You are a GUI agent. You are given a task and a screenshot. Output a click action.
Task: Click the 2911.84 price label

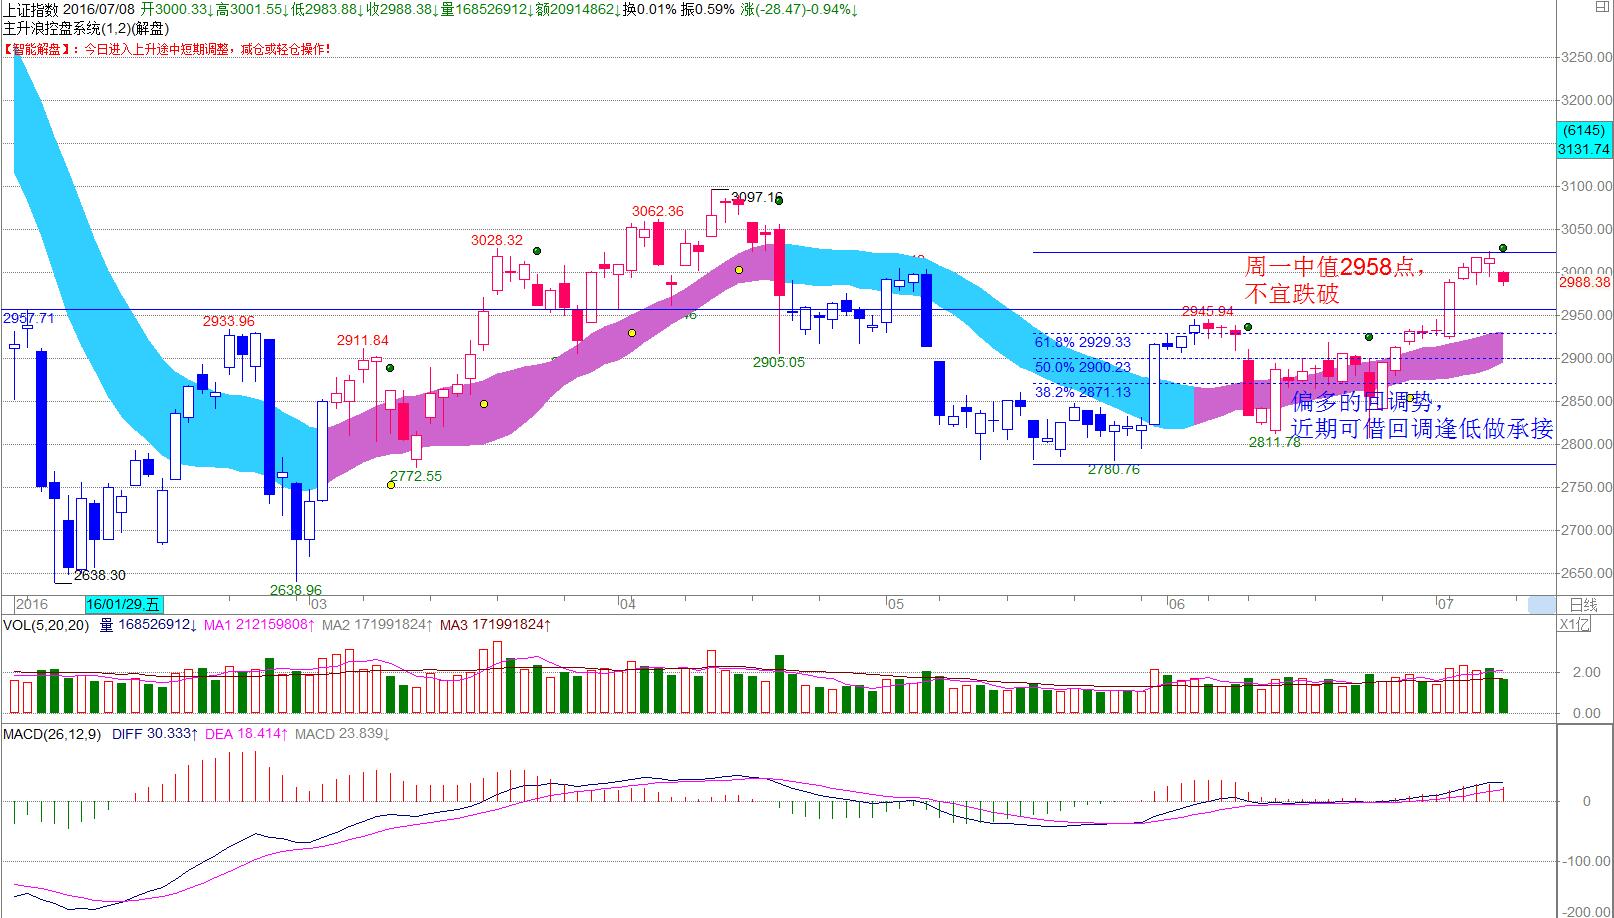pos(362,340)
